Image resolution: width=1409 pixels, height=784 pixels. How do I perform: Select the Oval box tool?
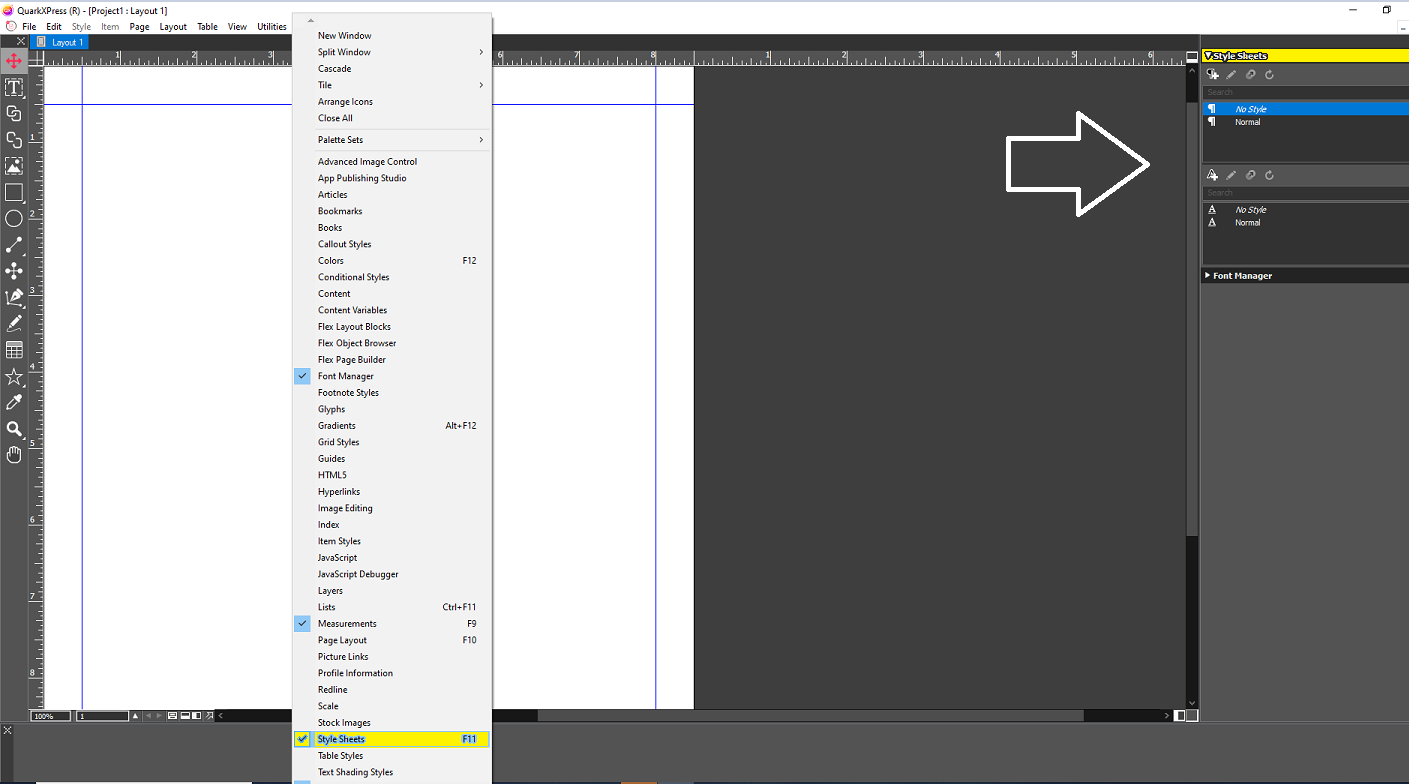[14, 218]
